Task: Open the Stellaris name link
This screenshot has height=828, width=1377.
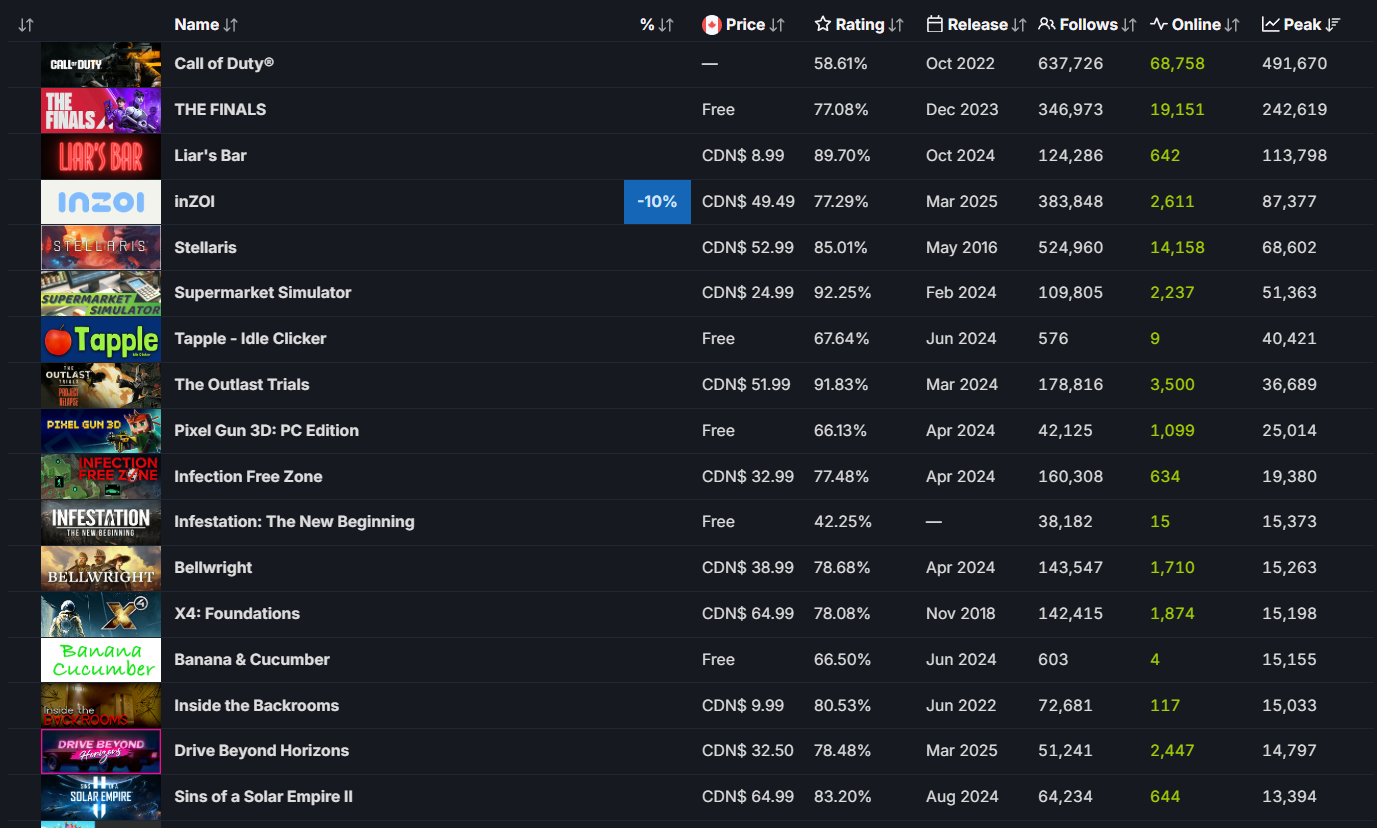Action: (x=205, y=248)
